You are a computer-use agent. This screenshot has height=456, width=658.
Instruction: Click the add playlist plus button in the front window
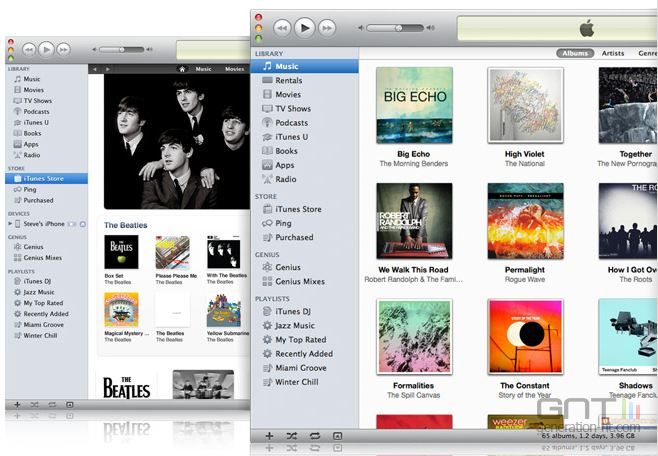coord(269,436)
